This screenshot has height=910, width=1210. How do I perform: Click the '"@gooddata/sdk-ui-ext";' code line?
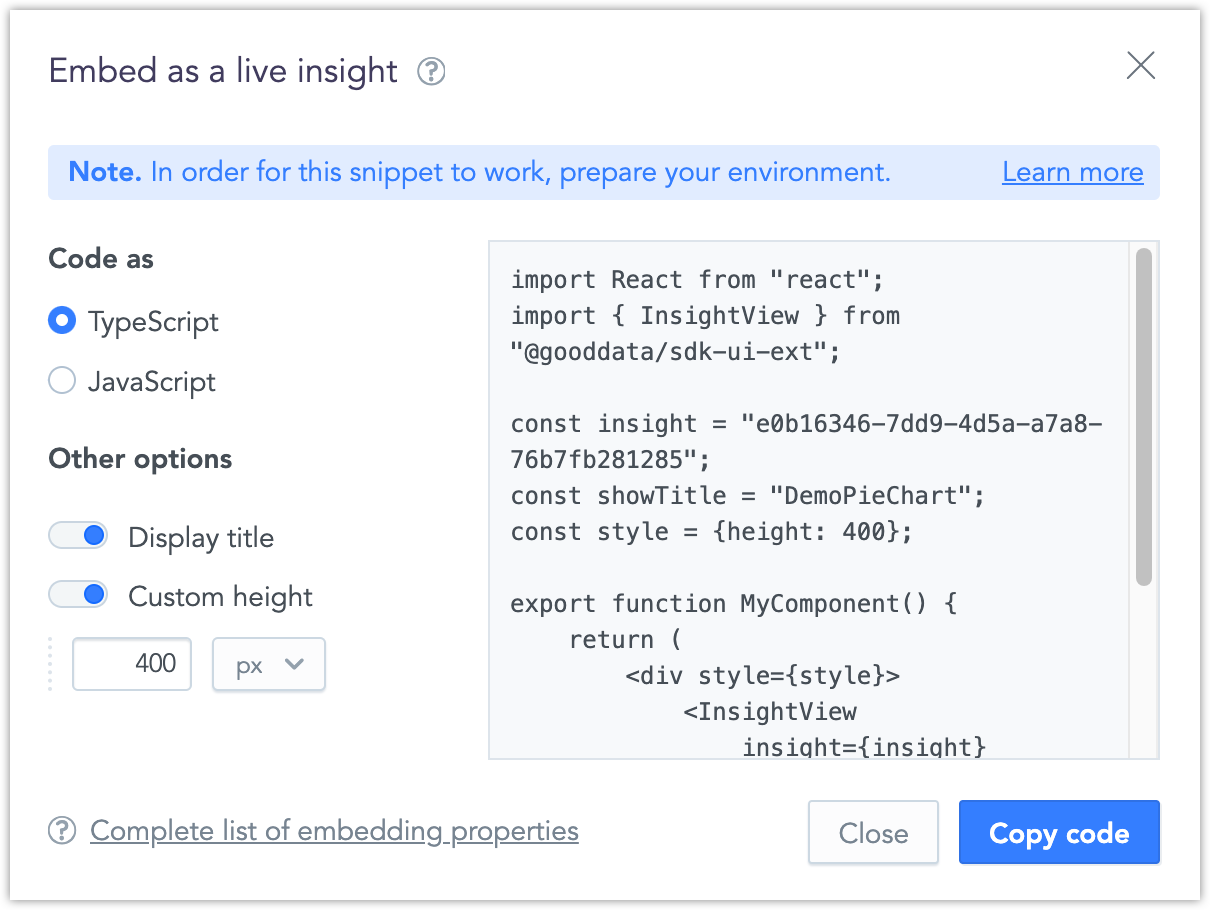tap(676, 352)
